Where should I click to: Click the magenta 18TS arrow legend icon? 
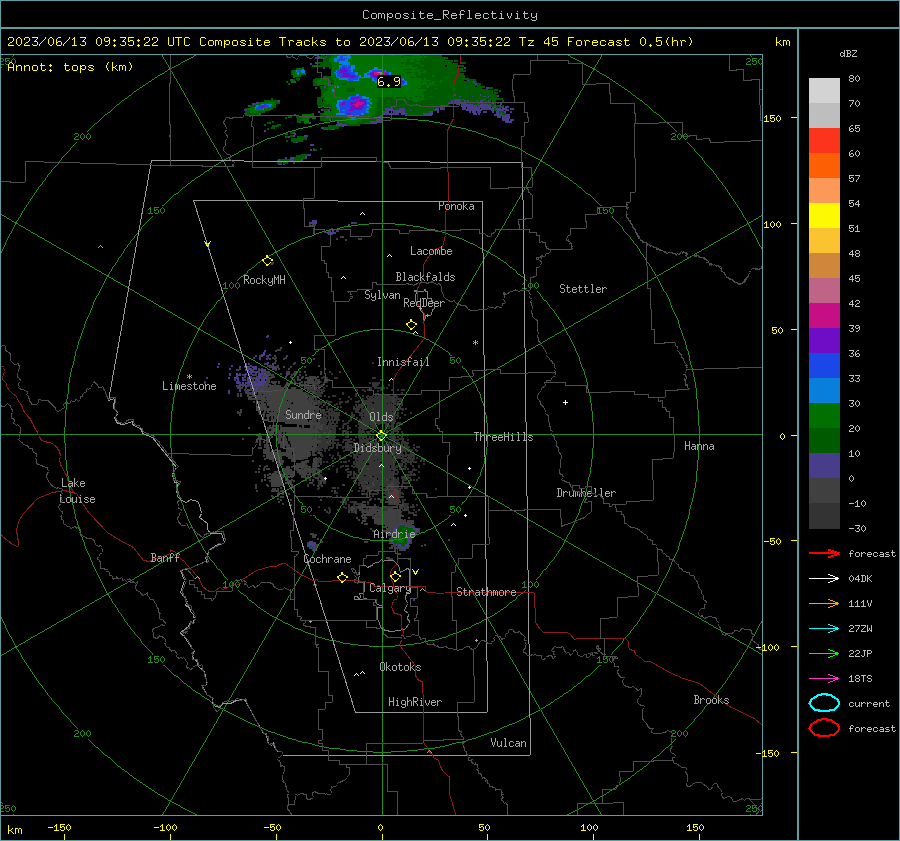click(x=824, y=678)
